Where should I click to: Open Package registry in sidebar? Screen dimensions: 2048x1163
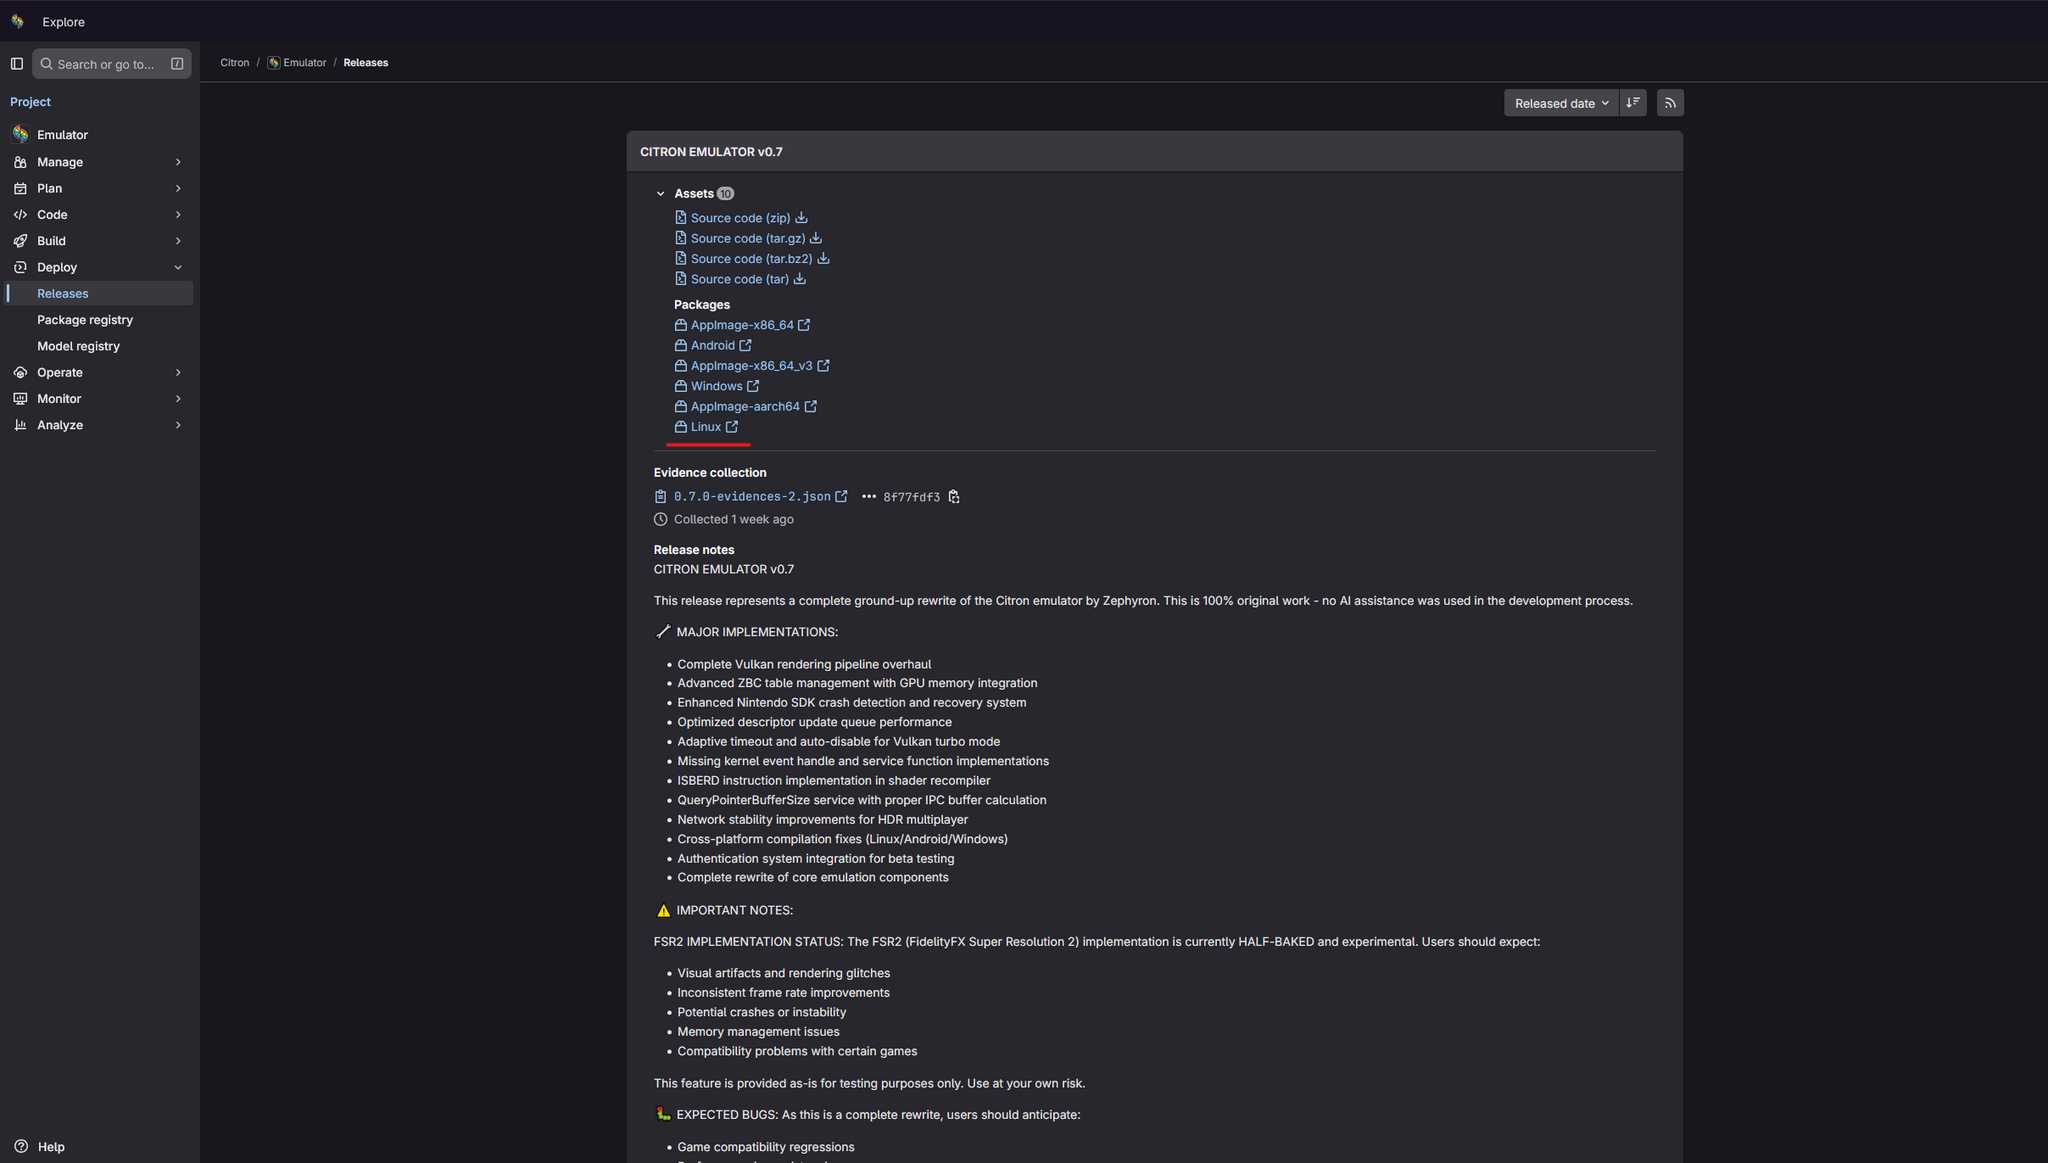[x=85, y=320]
